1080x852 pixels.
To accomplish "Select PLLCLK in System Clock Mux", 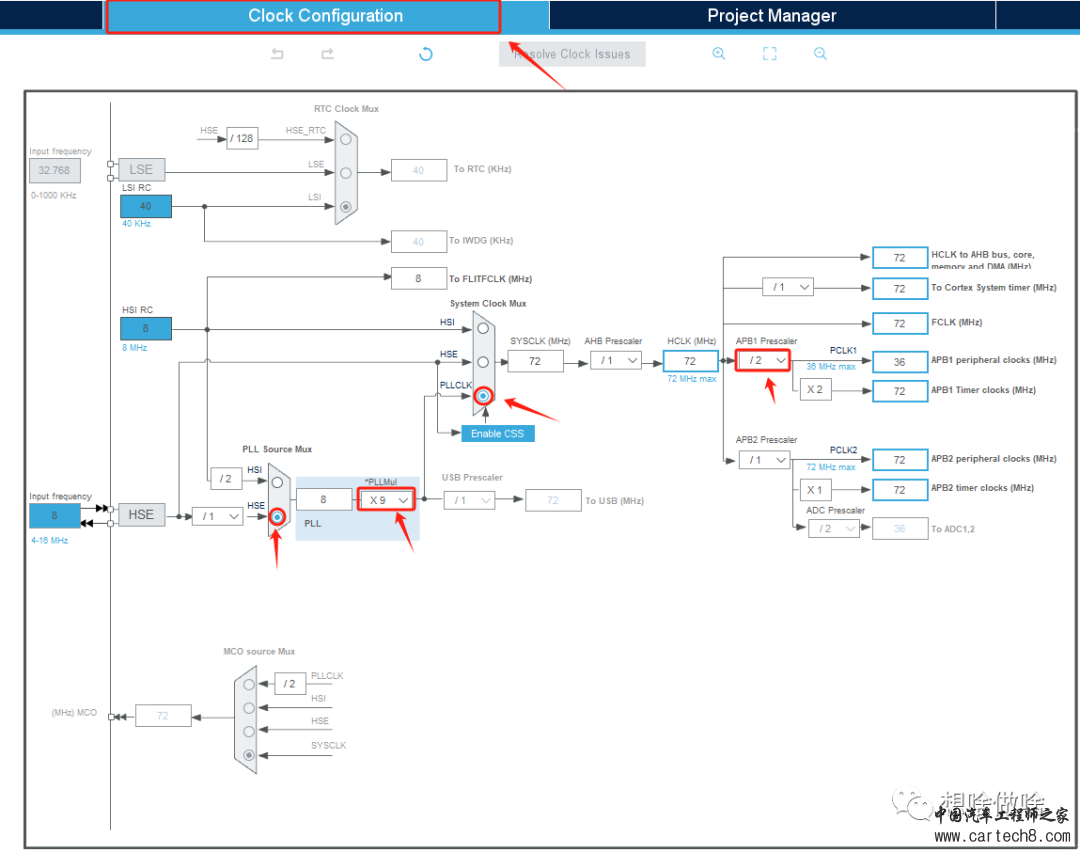I will pyautogui.click(x=483, y=396).
